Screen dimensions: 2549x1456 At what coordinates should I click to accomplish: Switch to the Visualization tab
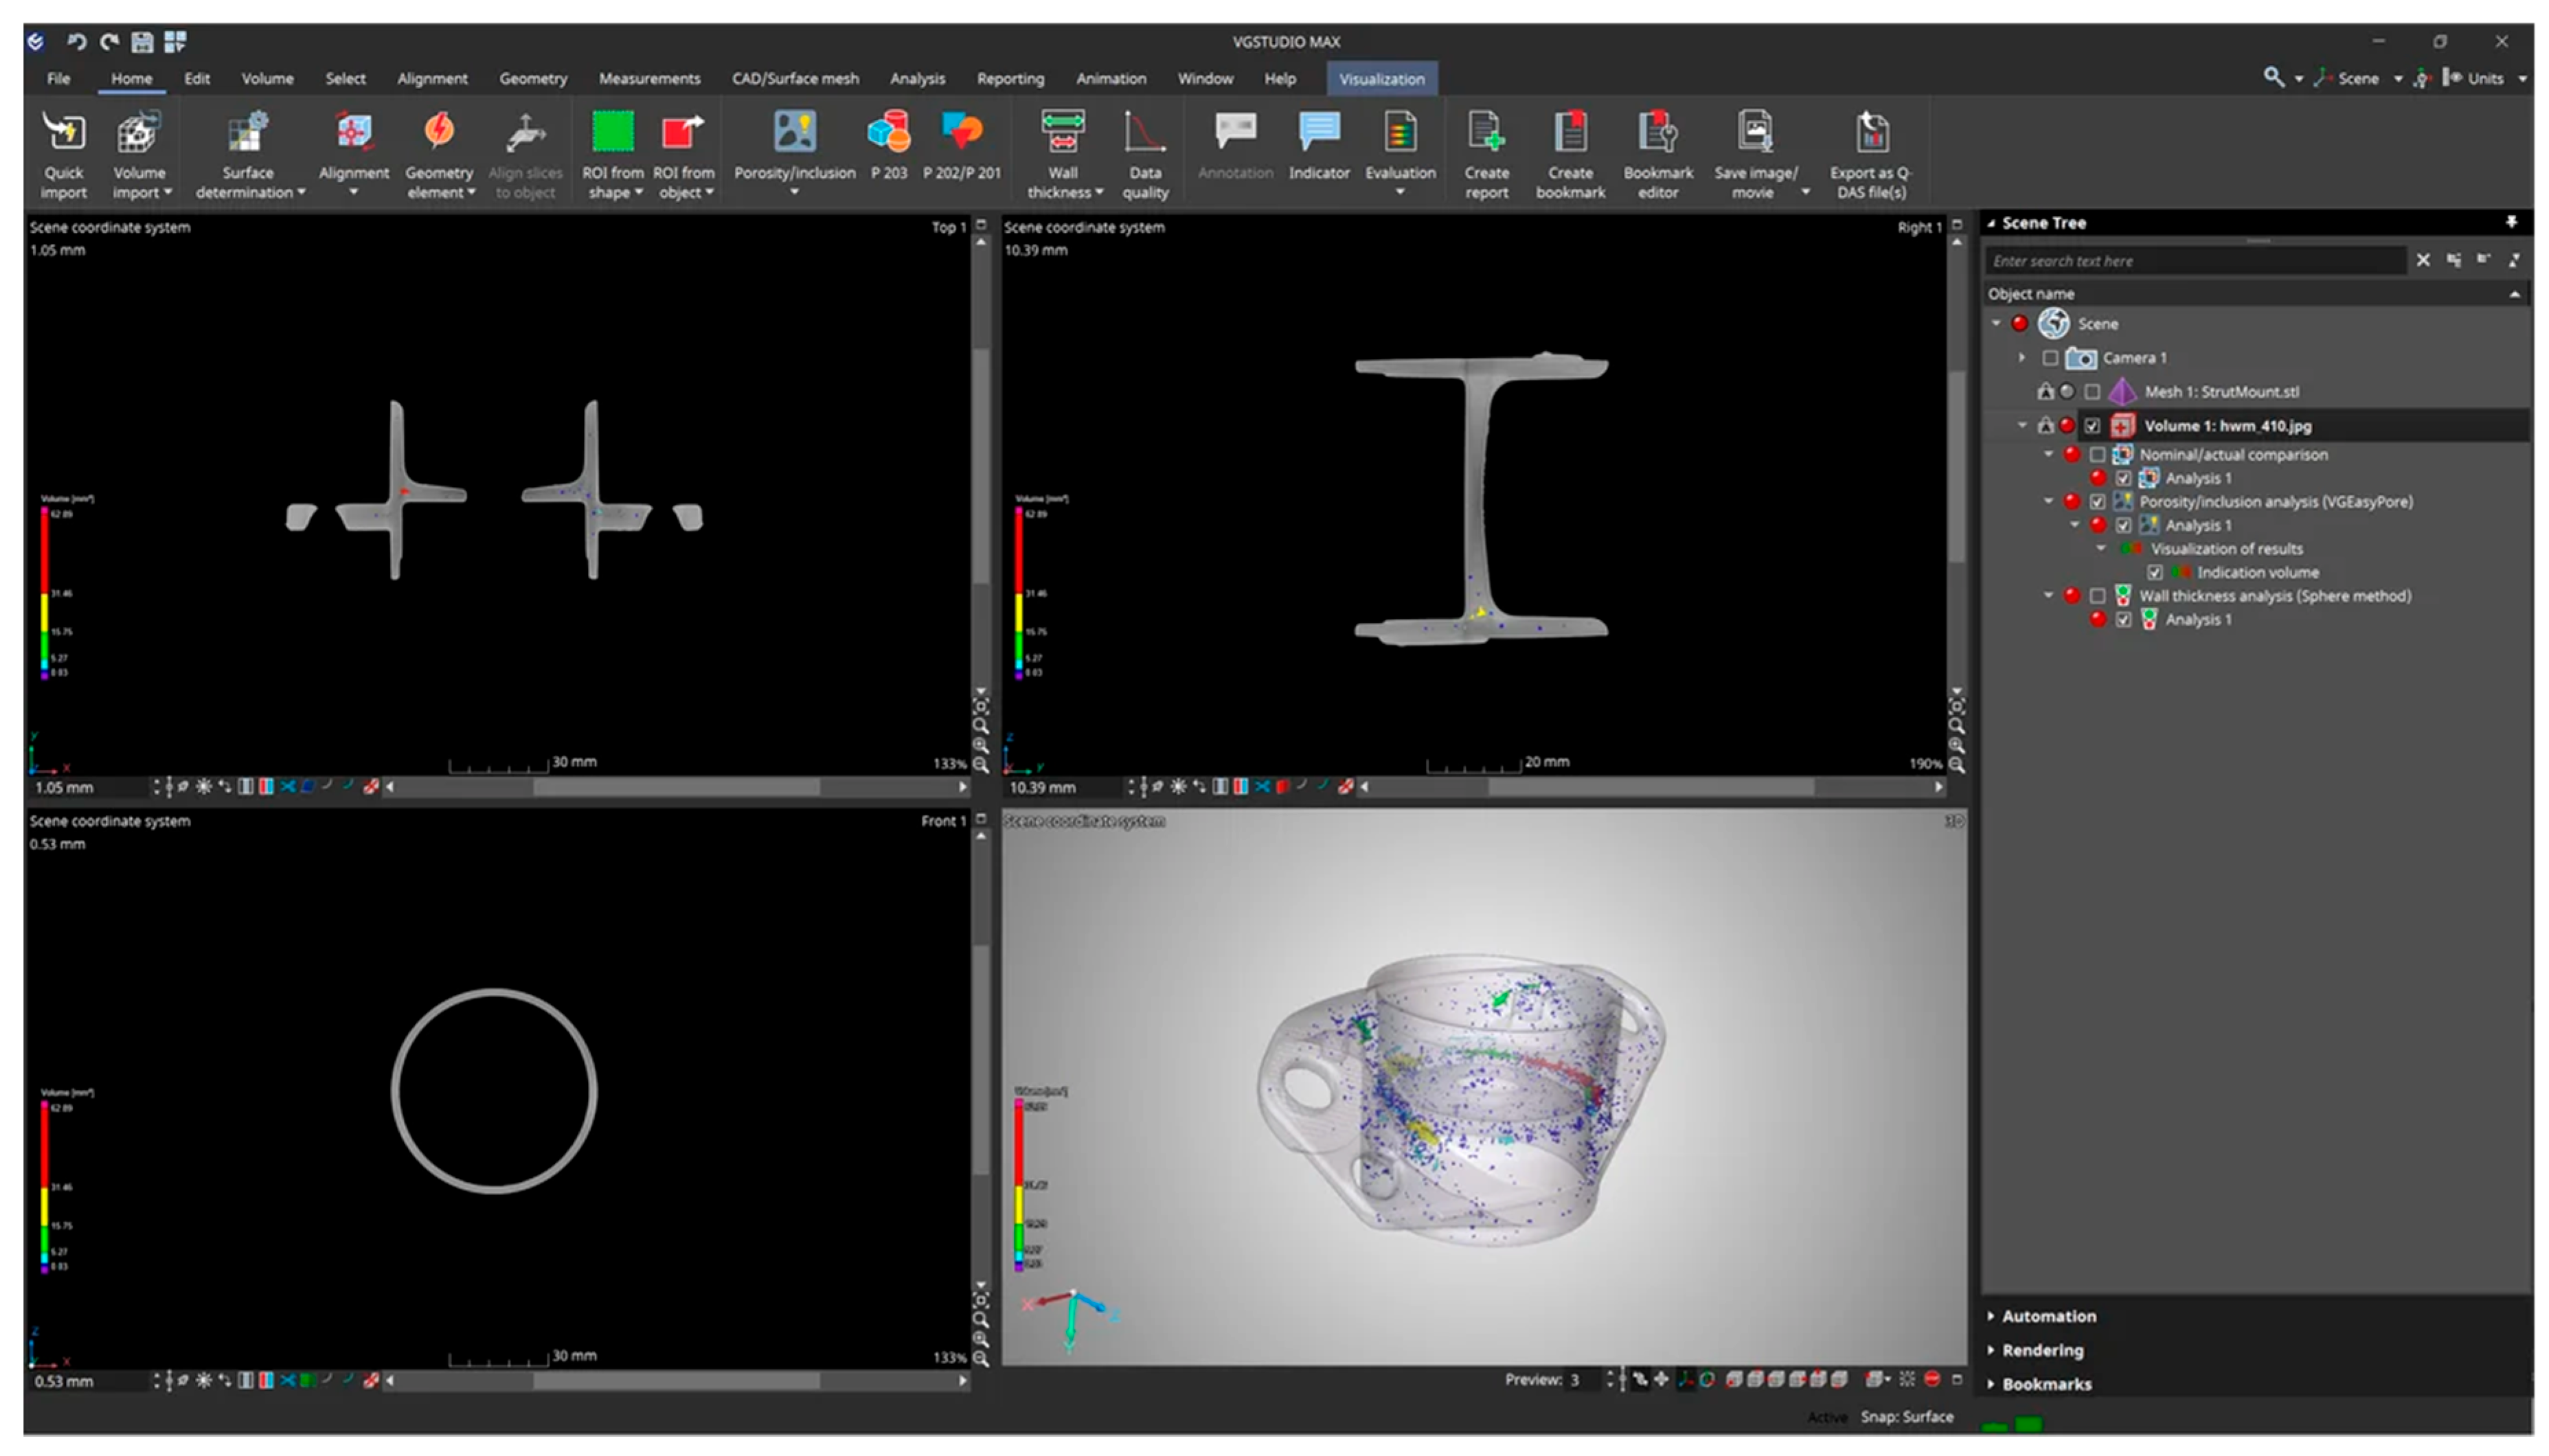[x=1381, y=79]
